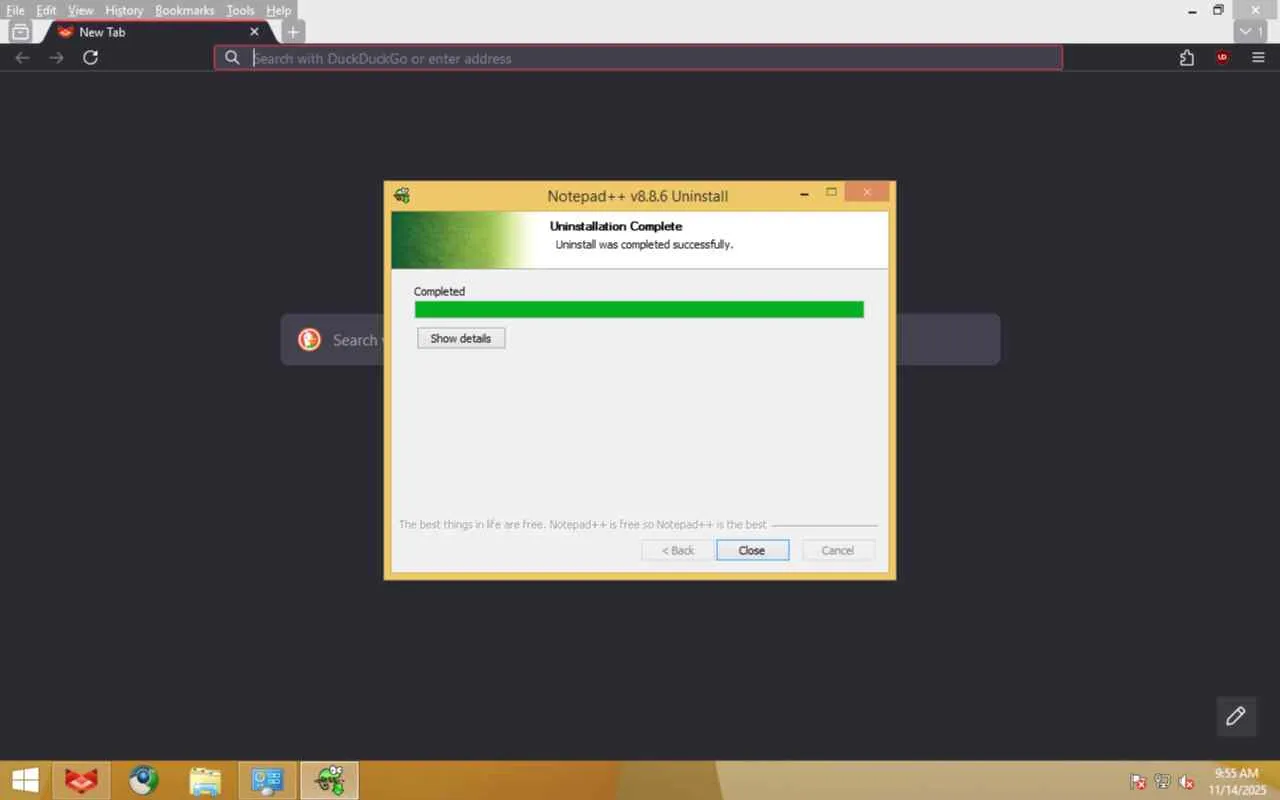
Task: Focus the browser address bar
Action: [x=638, y=58]
